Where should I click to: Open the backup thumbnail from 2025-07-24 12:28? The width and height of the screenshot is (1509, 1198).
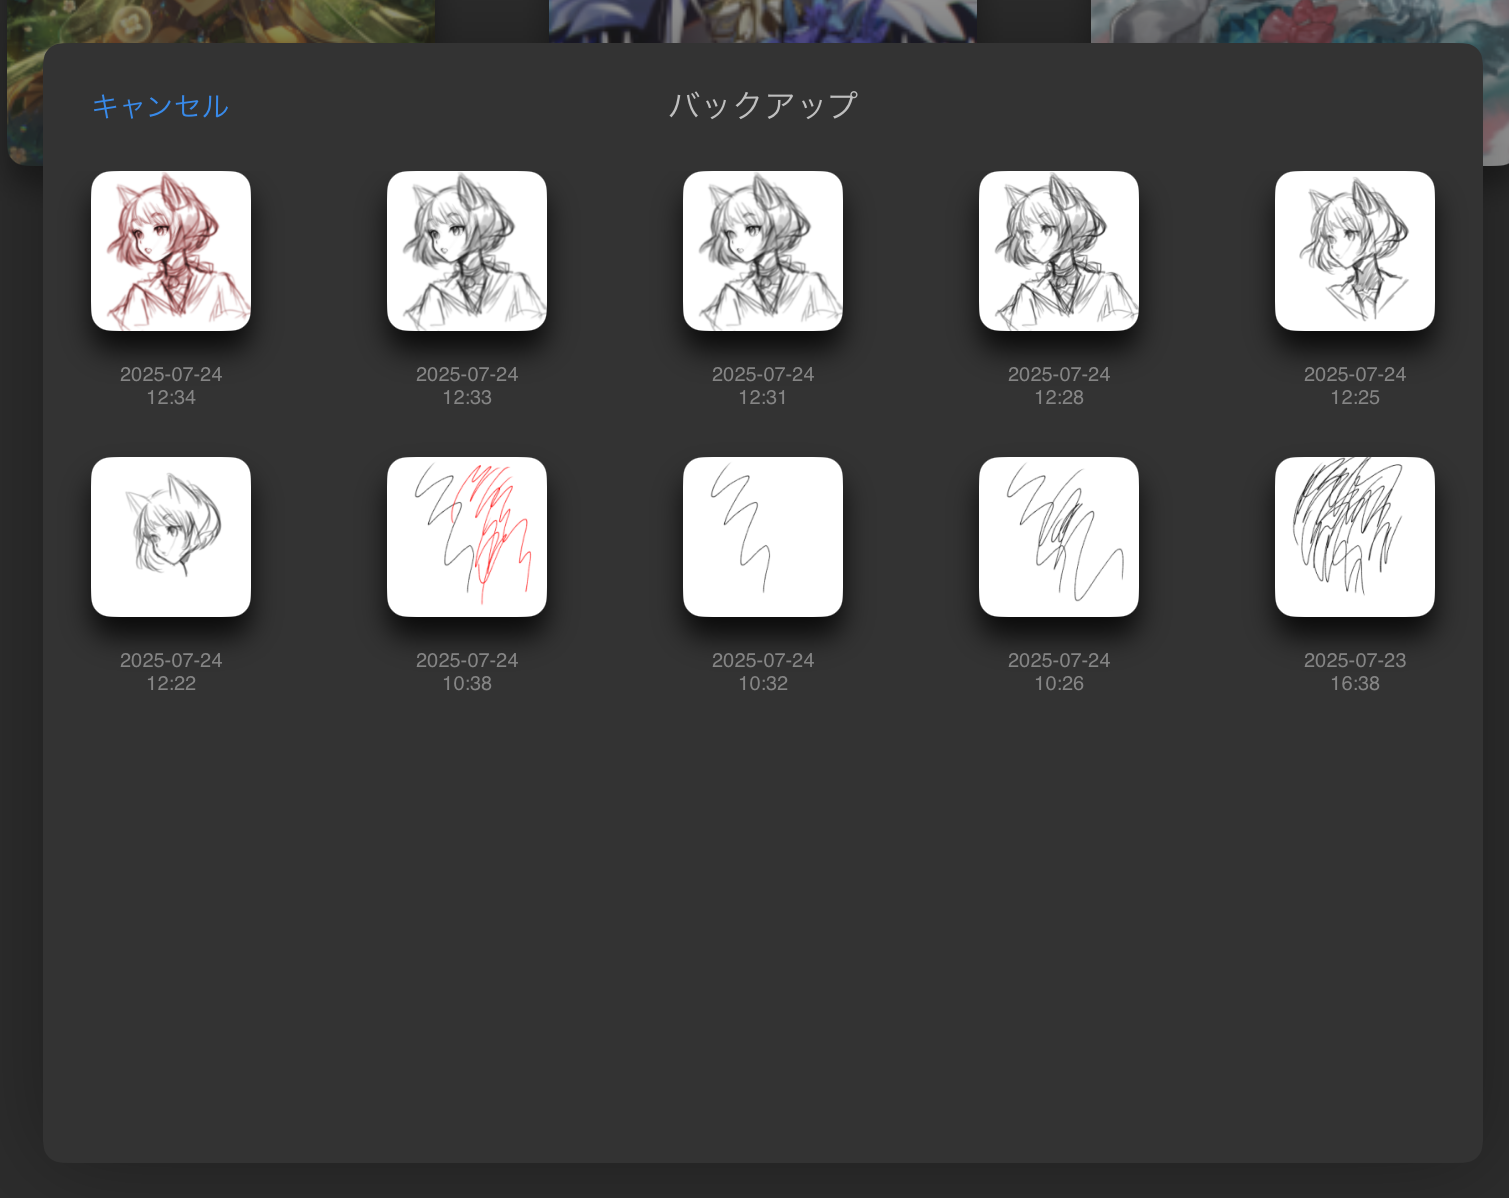pyautogui.click(x=1059, y=251)
